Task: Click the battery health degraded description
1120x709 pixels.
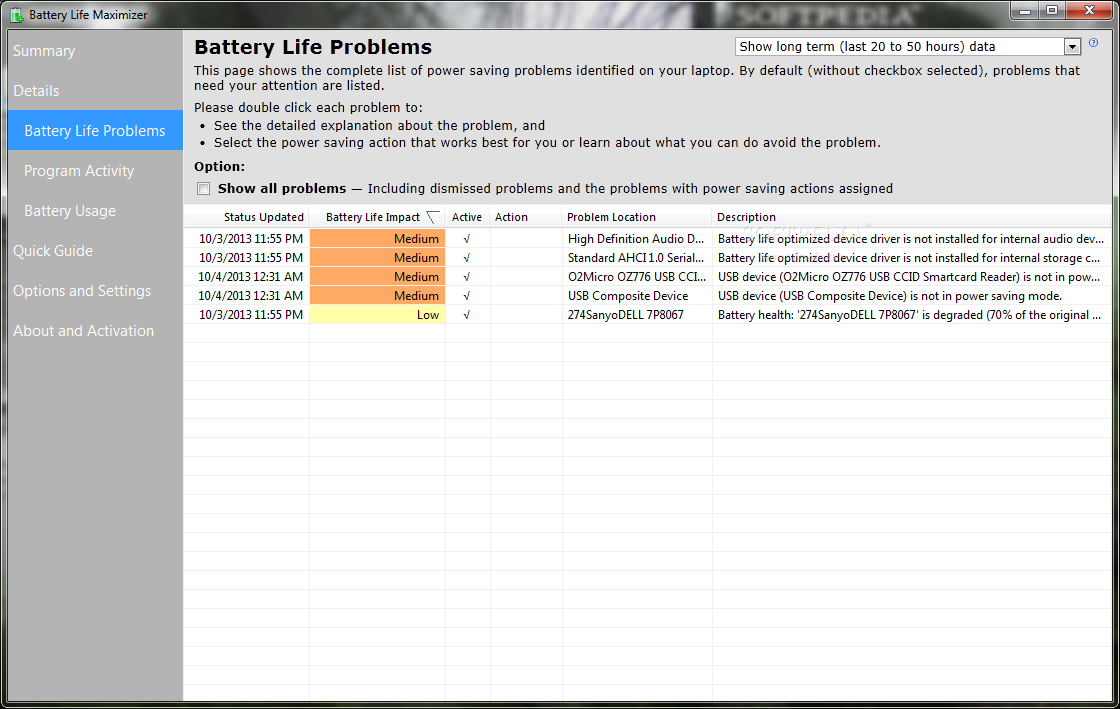Action: [909, 315]
